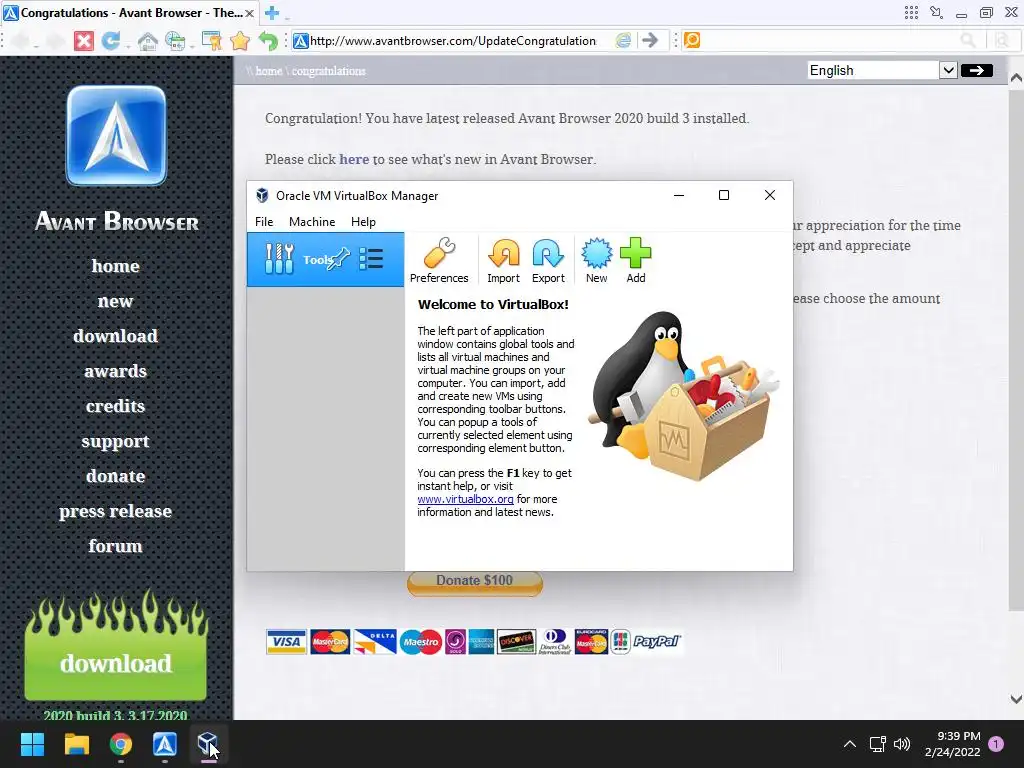This screenshot has height=768, width=1024.
Task: Open the English language dropdown
Action: coord(882,71)
